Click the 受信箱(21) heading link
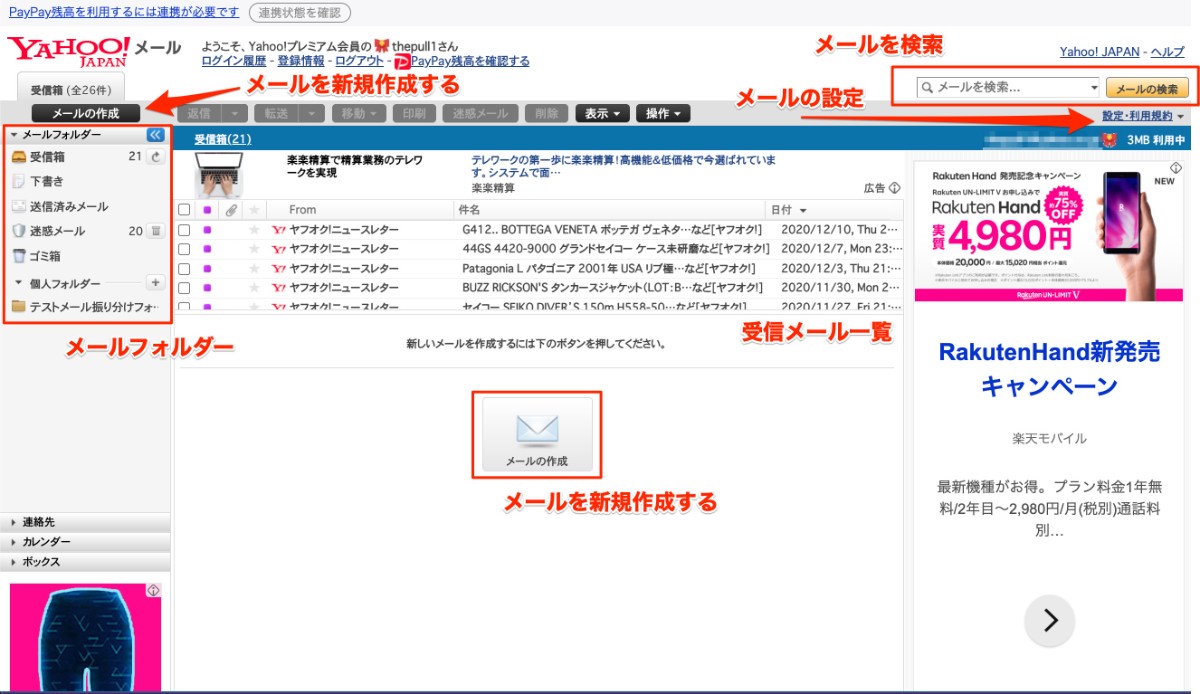The image size is (1200, 694). click(223, 140)
